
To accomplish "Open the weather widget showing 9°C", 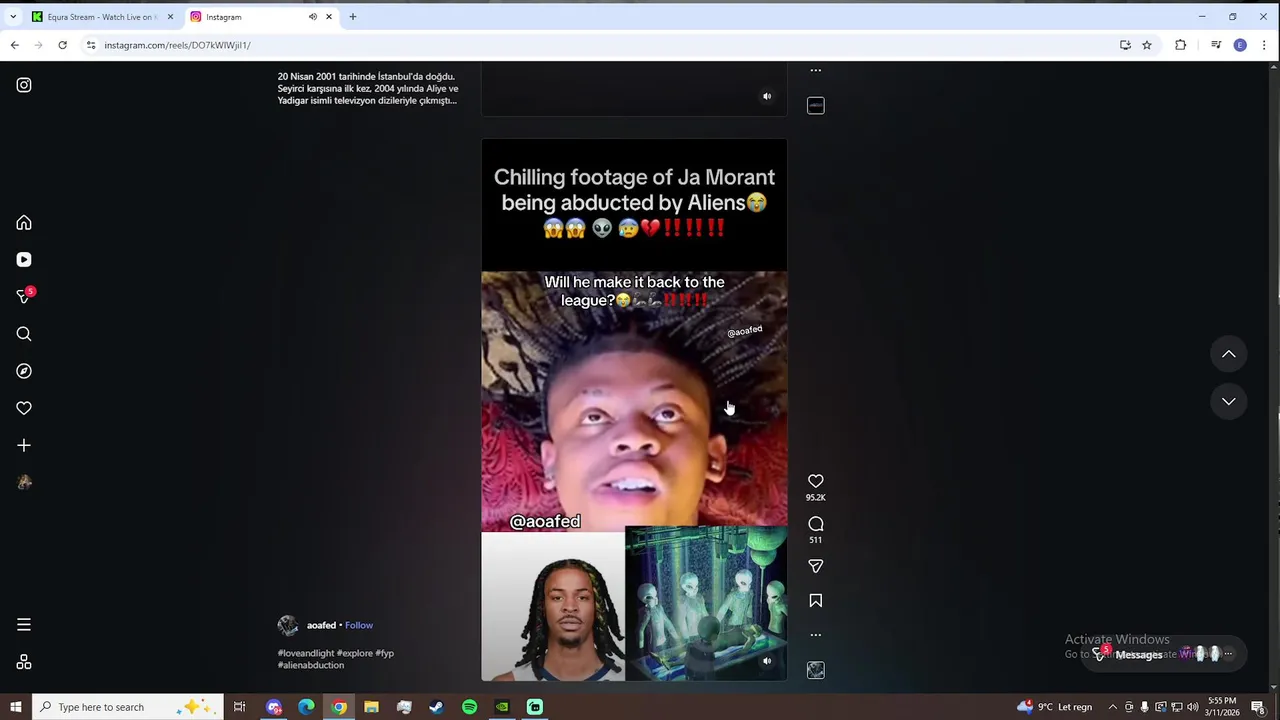I will (x=1054, y=707).
